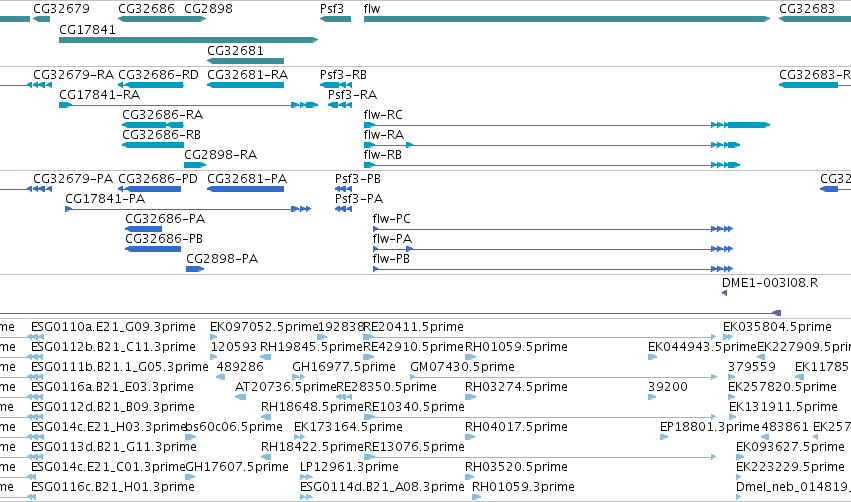This screenshot has width=851, height=502.
Task: Click the CG17841 gene bar
Action: point(188,40)
